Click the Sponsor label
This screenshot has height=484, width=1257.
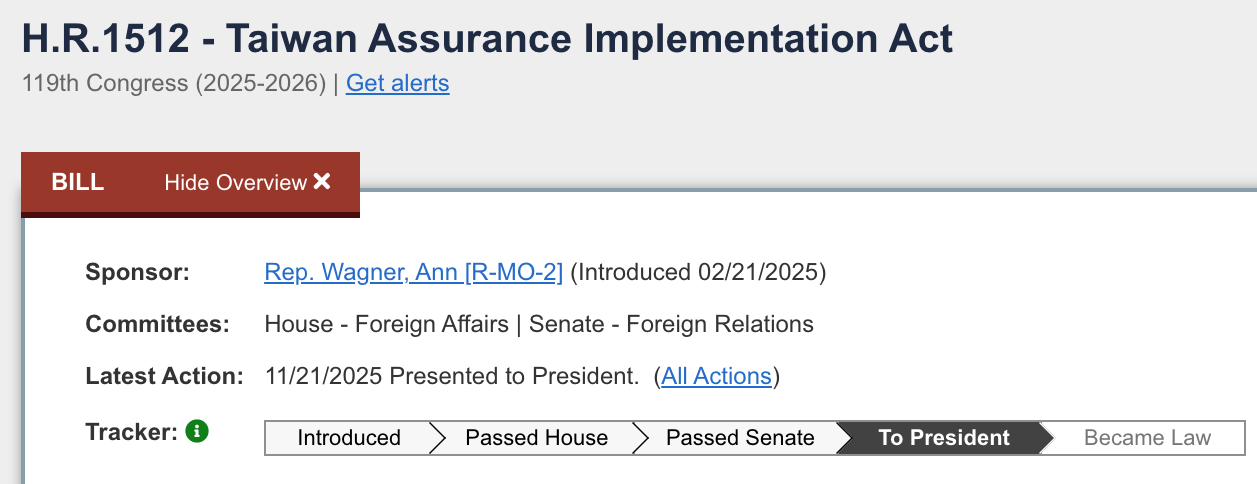point(137,272)
